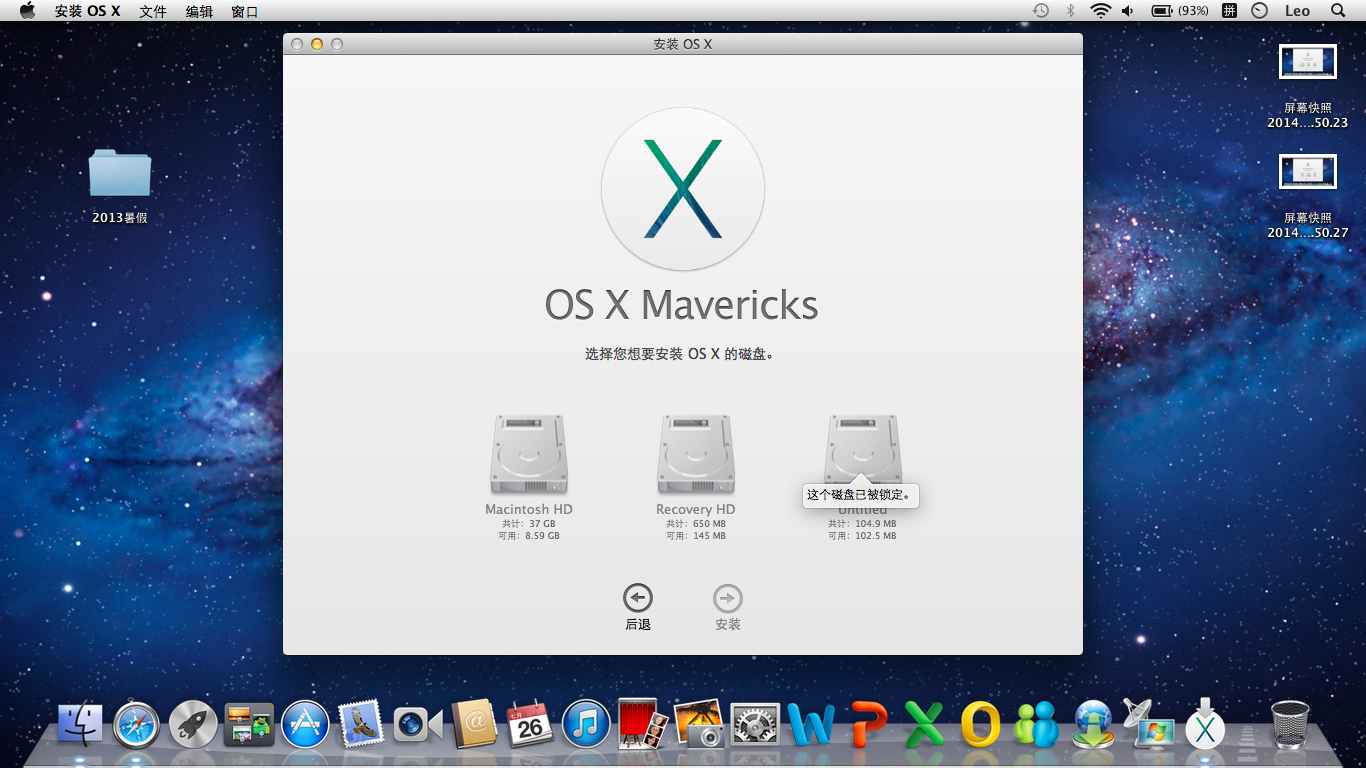Open the 文件 menu
The width and height of the screenshot is (1366, 768).
coord(153,11)
